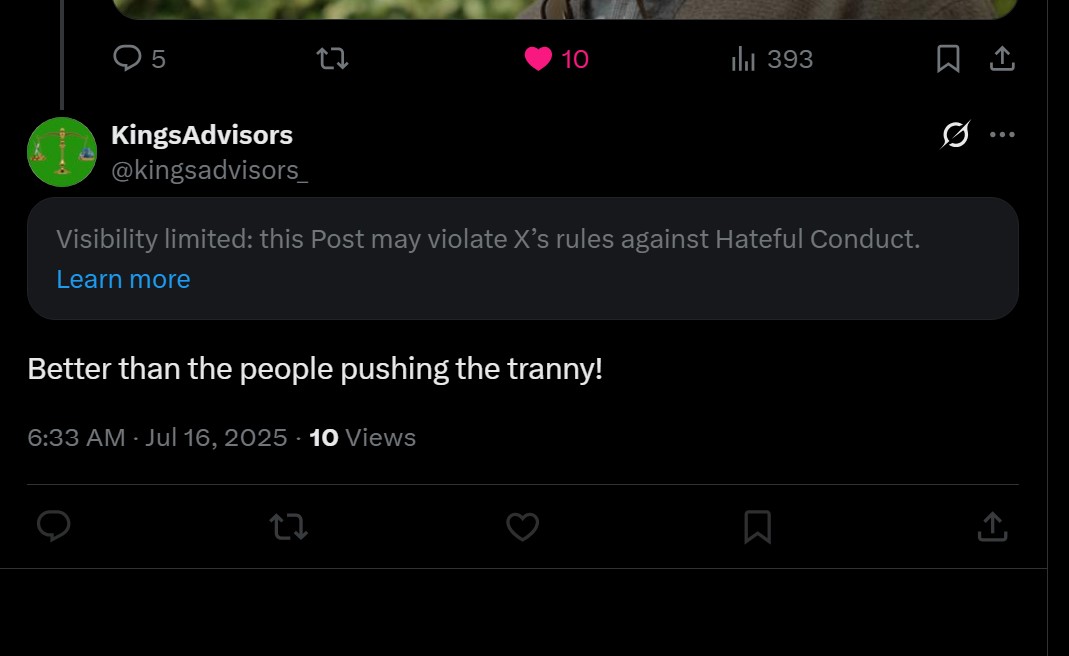
Task: Open the image attached to the upper post
Action: 564,9
